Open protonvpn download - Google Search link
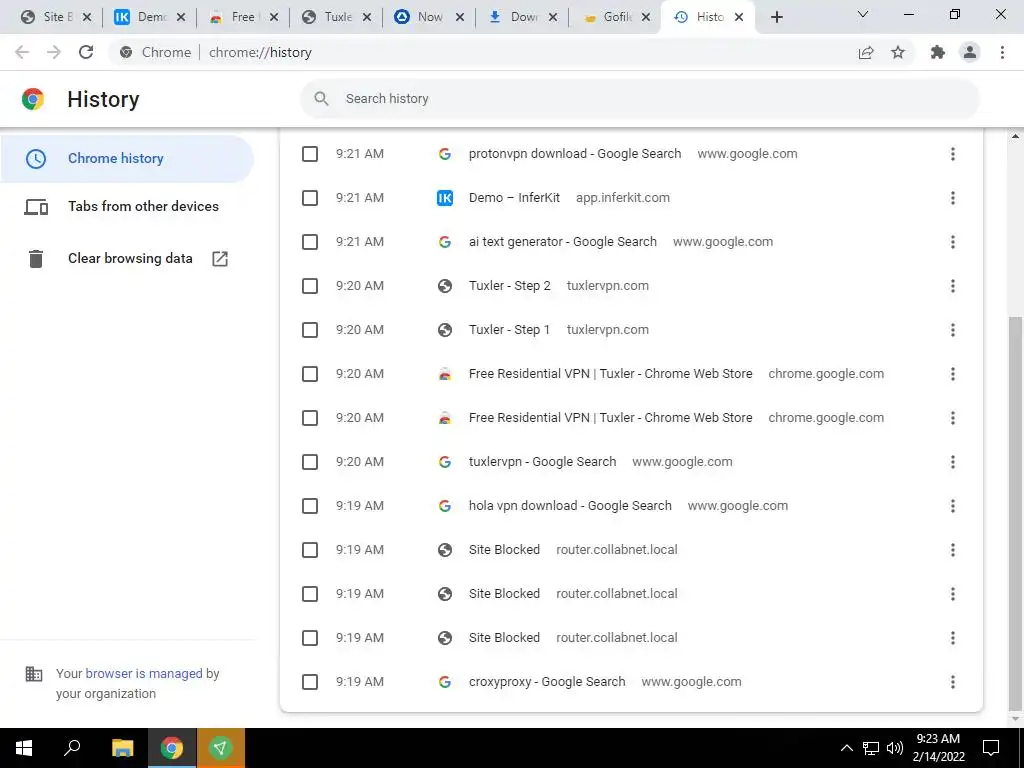The width and height of the screenshot is (1024, 768). 575,153
